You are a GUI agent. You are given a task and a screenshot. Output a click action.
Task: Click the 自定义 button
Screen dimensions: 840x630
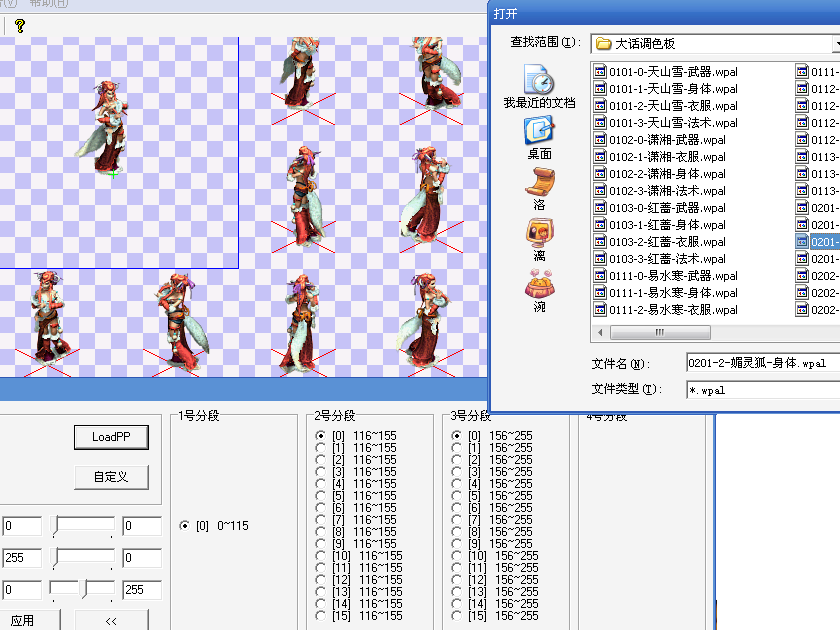pyautogui.click(x=111, y=477)
